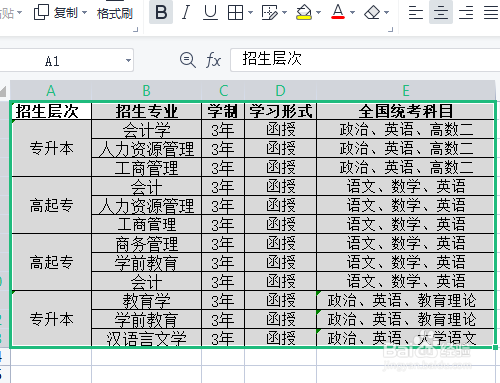
Task: Apply yellow fill color bucket
Action: point(304,13)
